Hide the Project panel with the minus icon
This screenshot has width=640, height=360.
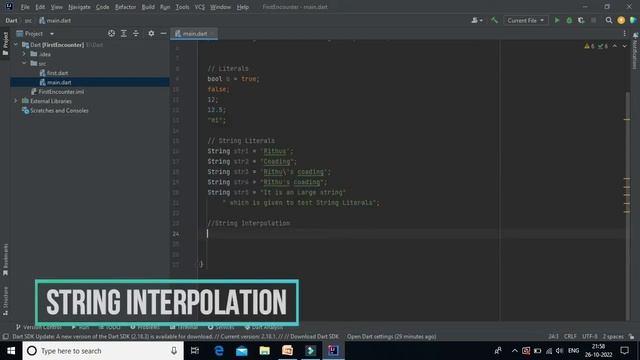point(163,33)
